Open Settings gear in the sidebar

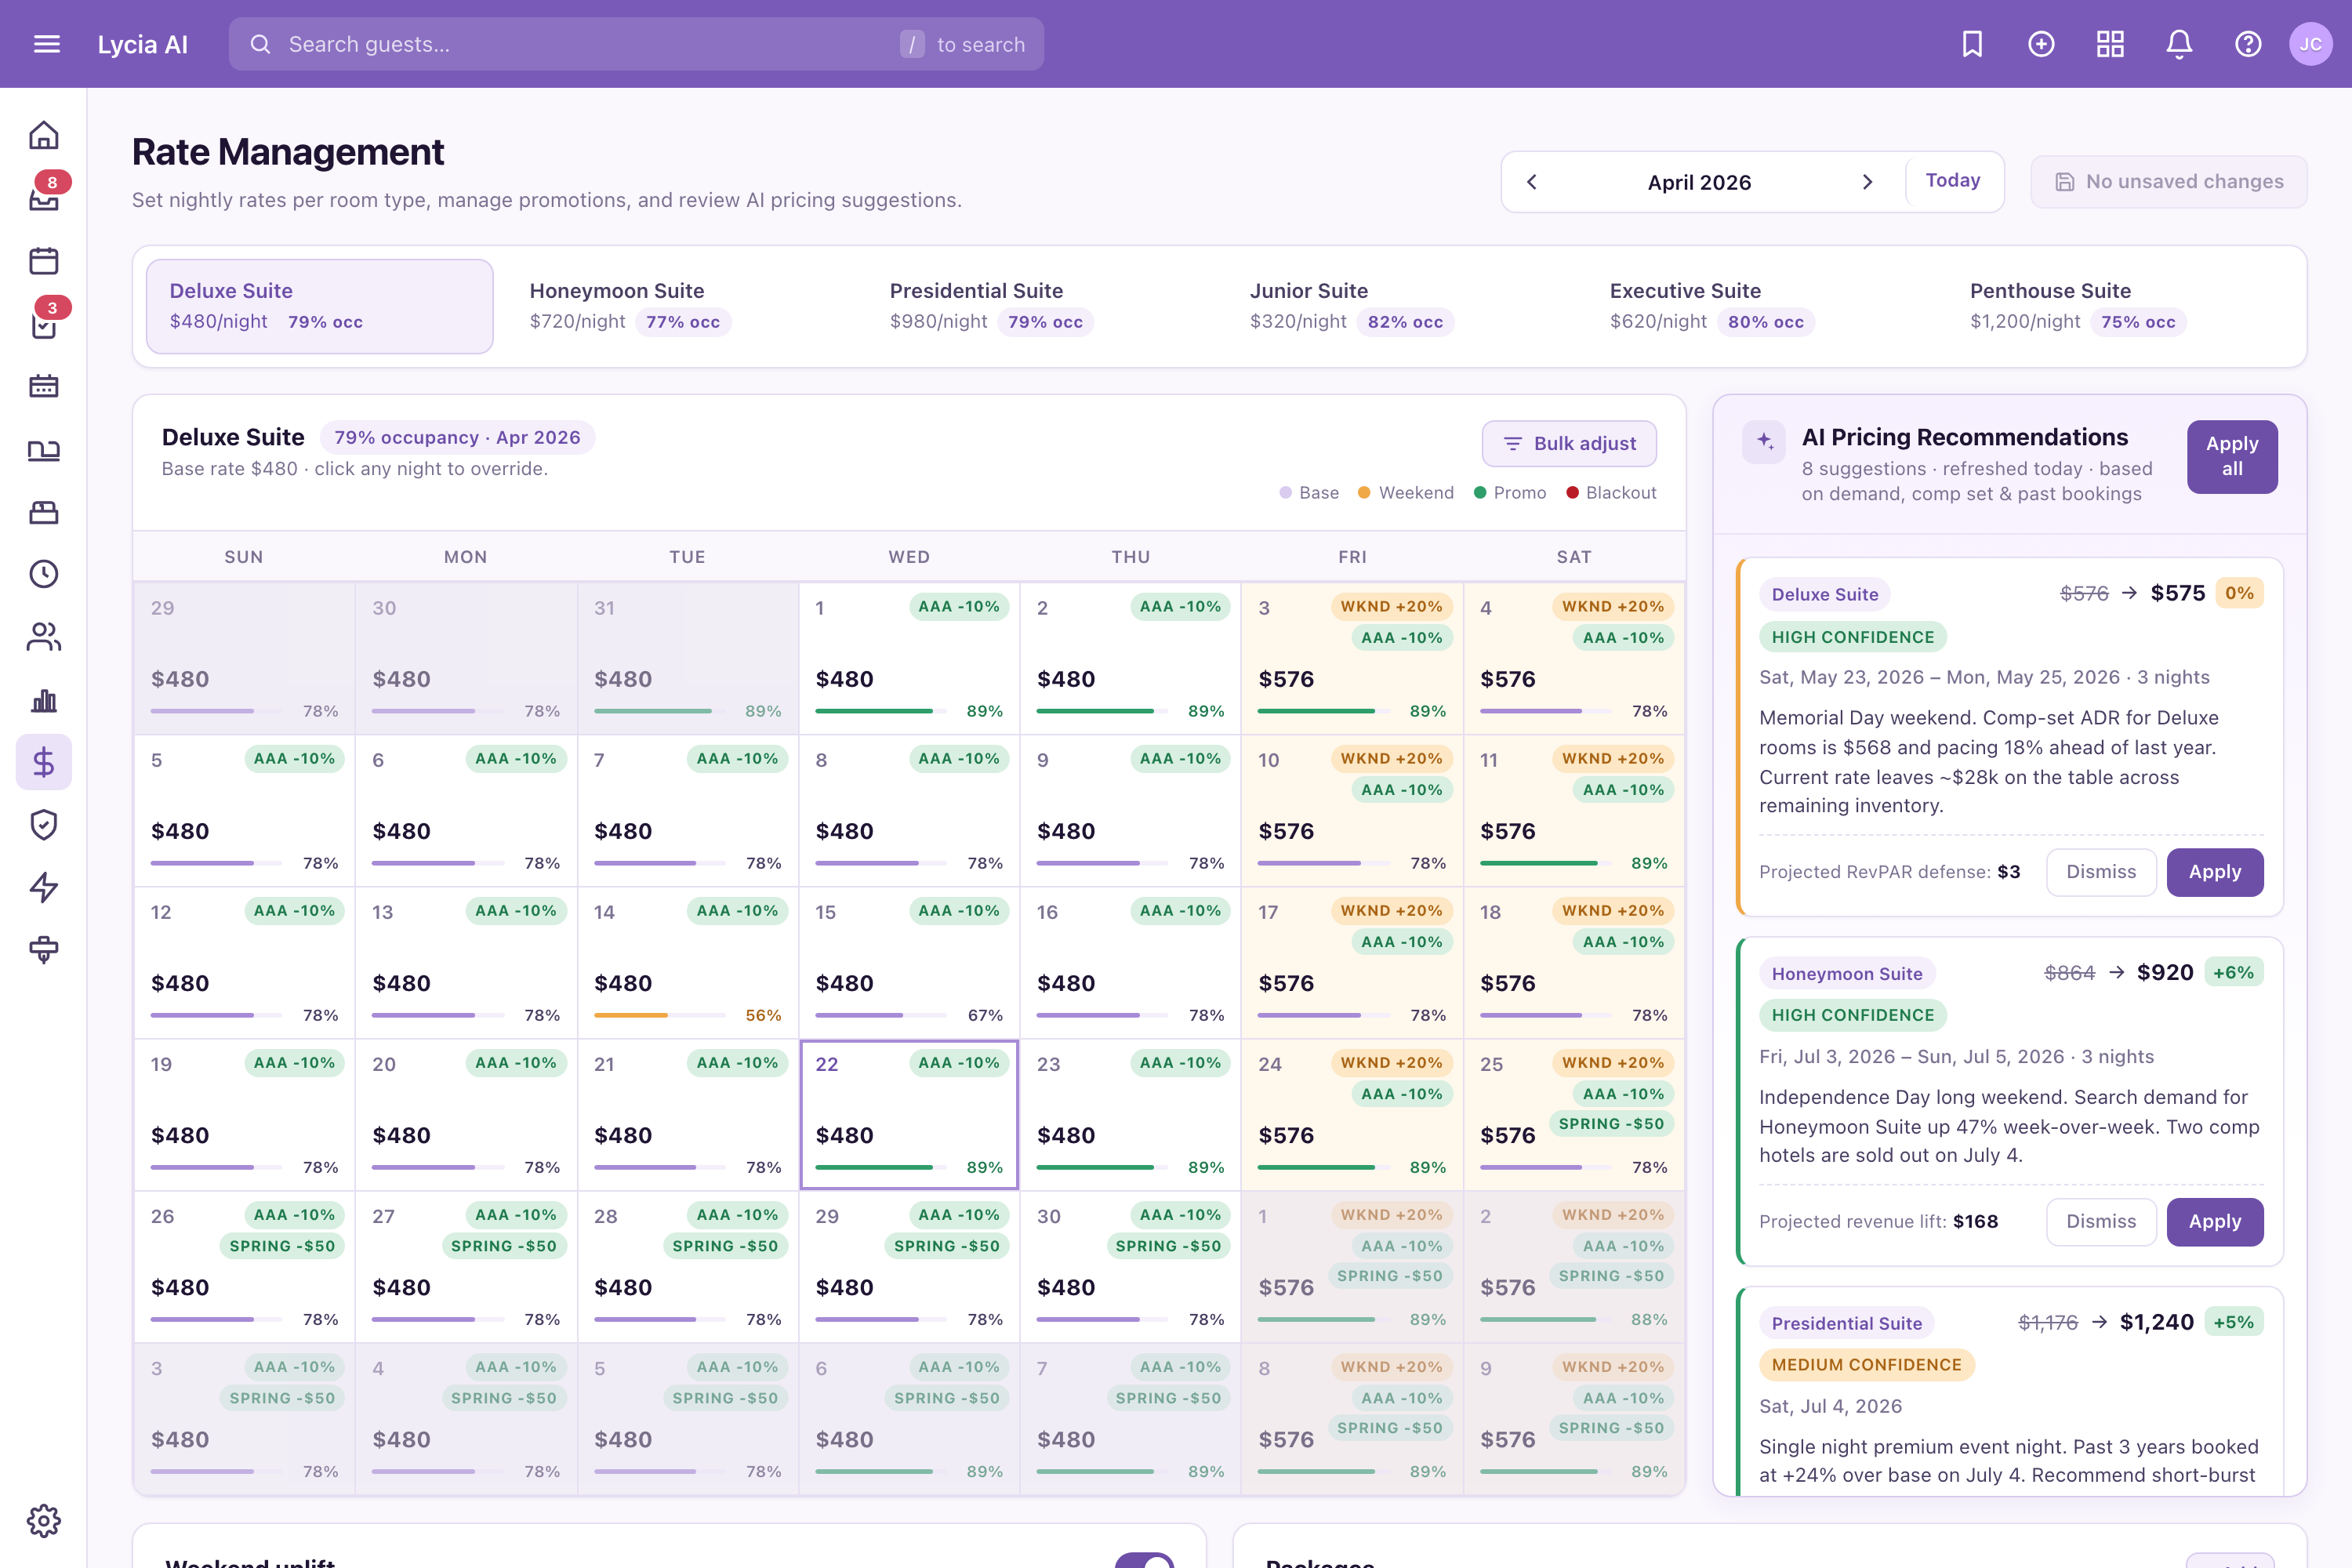pyautogui.click(x=43, y=1521)
